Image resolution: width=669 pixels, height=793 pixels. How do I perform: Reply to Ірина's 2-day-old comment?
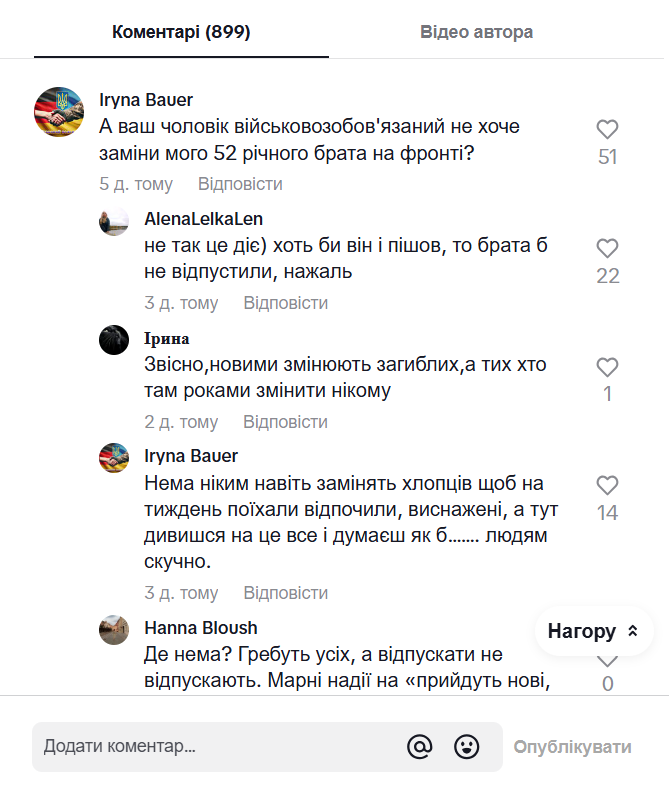(285, 422)
